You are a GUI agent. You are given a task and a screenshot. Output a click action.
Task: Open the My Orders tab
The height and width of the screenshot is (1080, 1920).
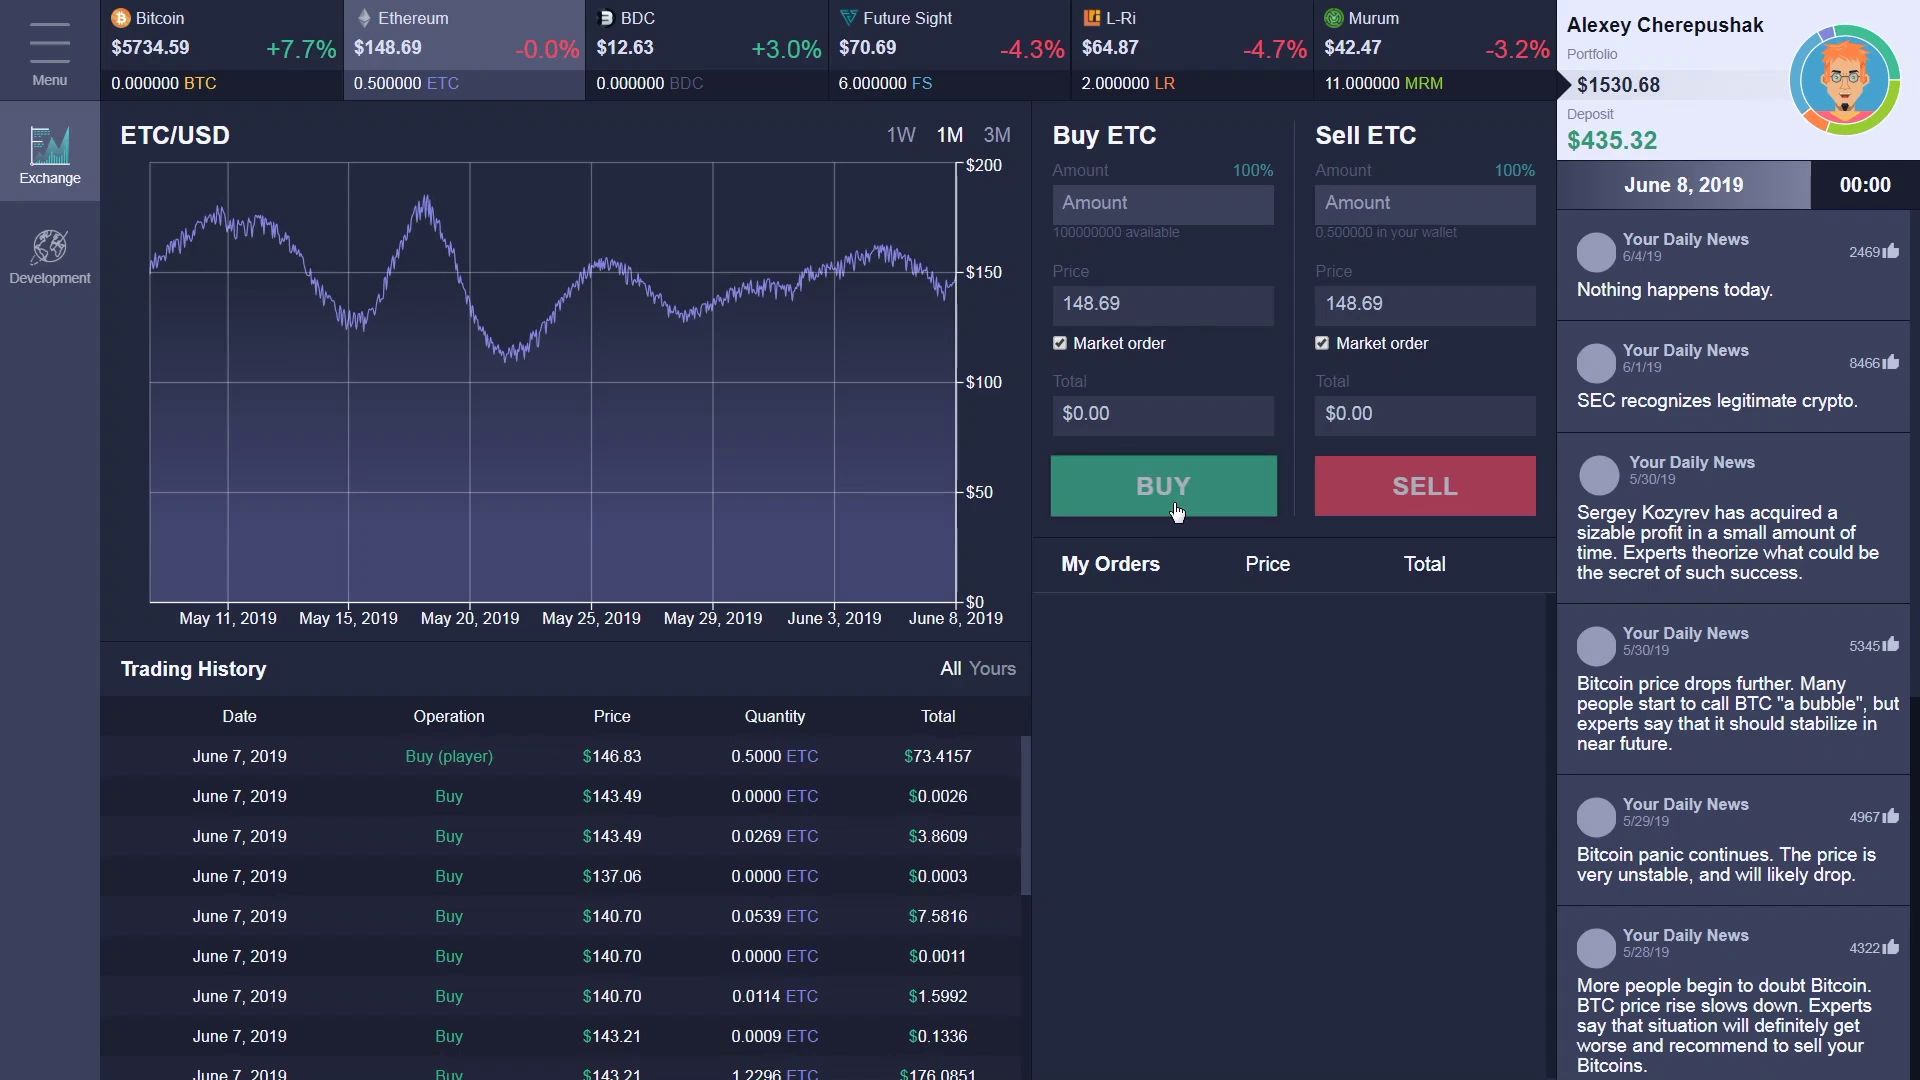(x=1110, y=564)
